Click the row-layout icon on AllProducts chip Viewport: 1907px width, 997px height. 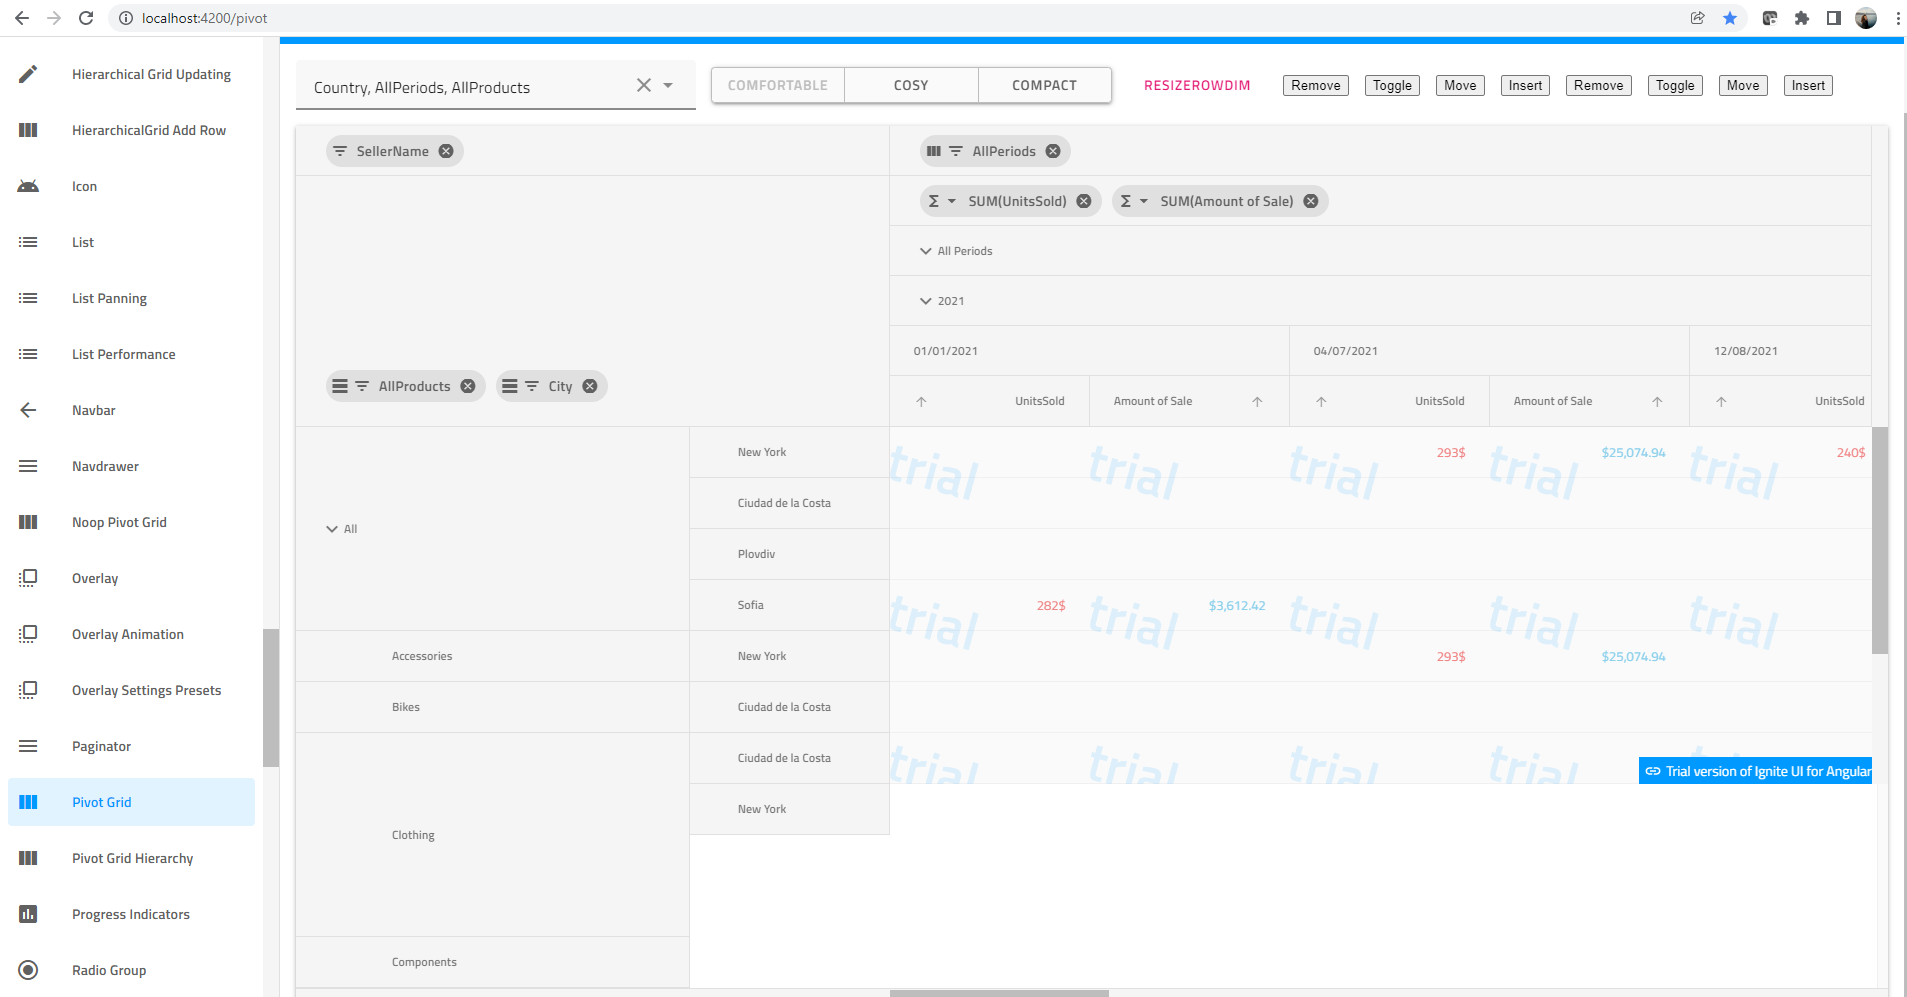point(340,385)
